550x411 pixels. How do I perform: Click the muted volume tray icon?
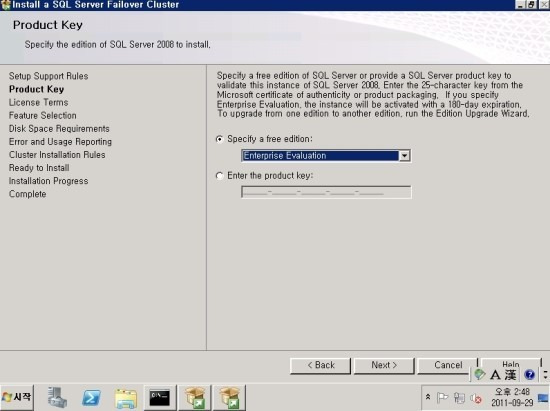pos(476,398)
